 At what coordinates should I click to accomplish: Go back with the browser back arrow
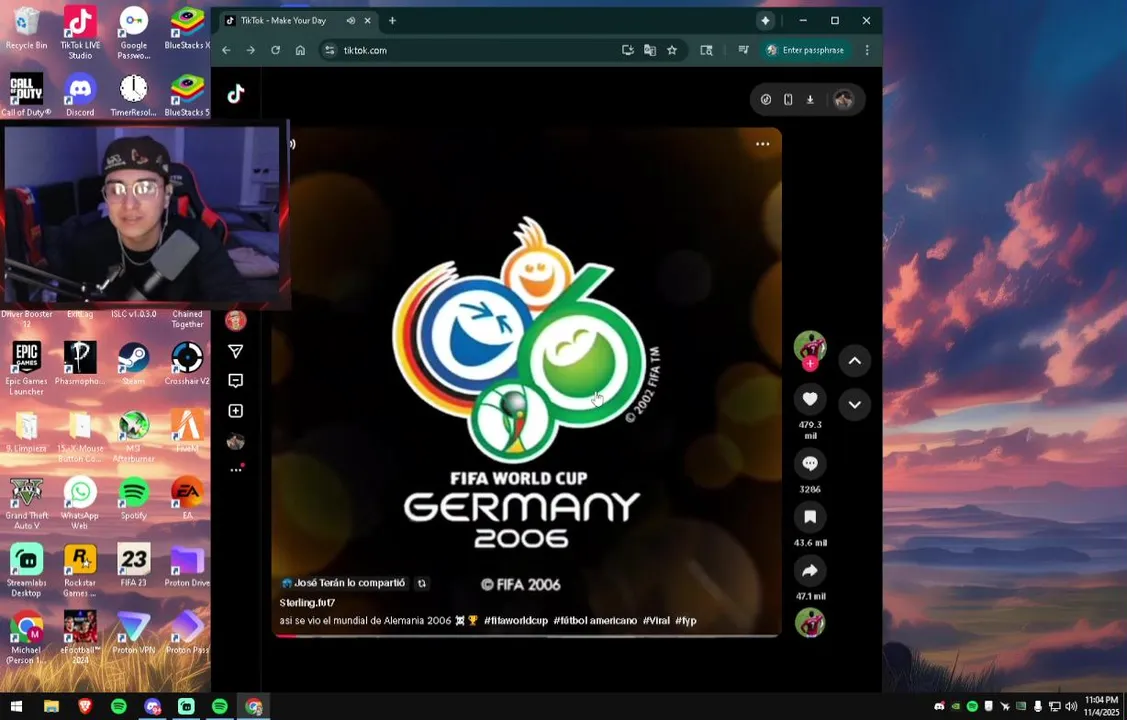226,50
